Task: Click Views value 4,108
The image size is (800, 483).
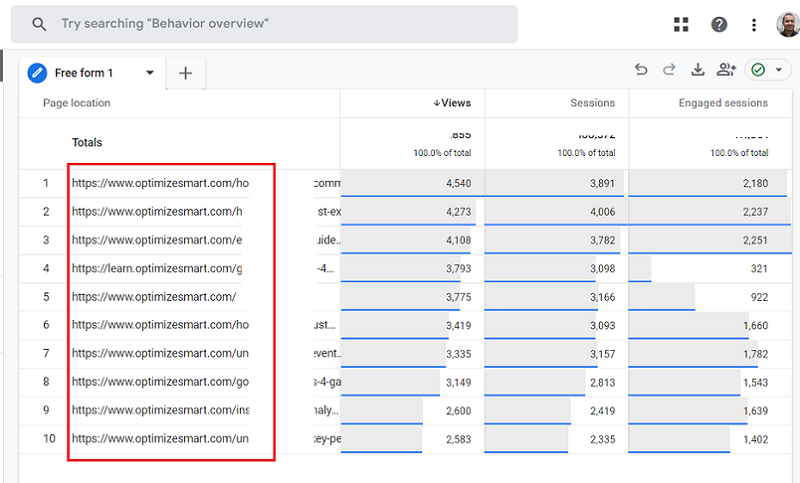Action: [x=459, y=240]
